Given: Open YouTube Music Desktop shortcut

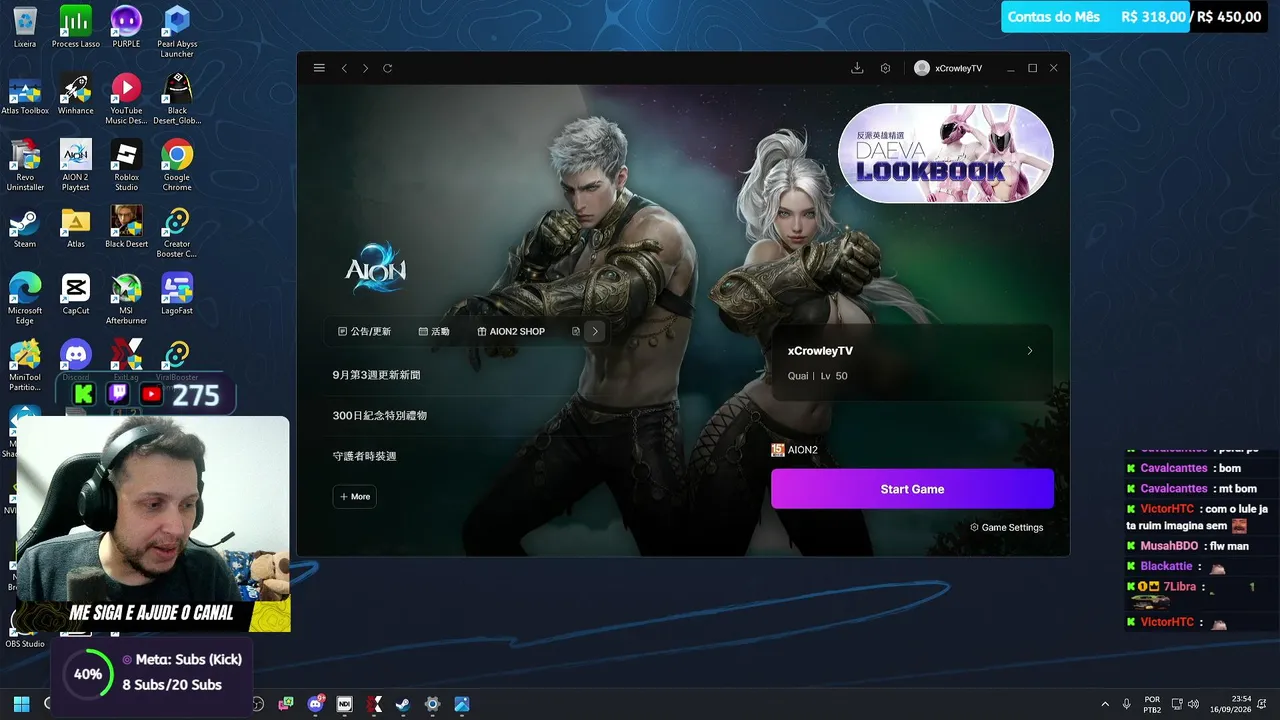Looking at the screenshot, I should coord(126,99).
